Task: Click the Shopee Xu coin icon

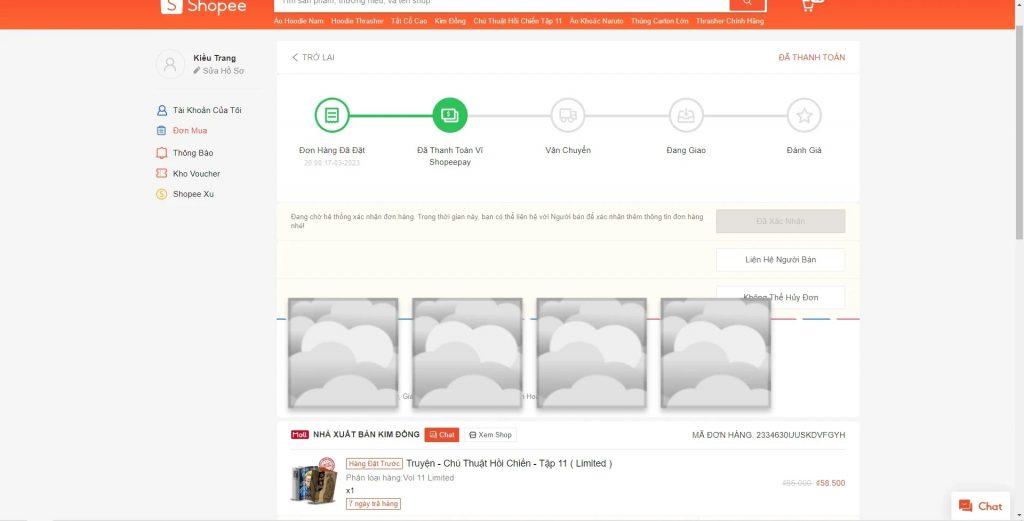Action: coord(162,194)
